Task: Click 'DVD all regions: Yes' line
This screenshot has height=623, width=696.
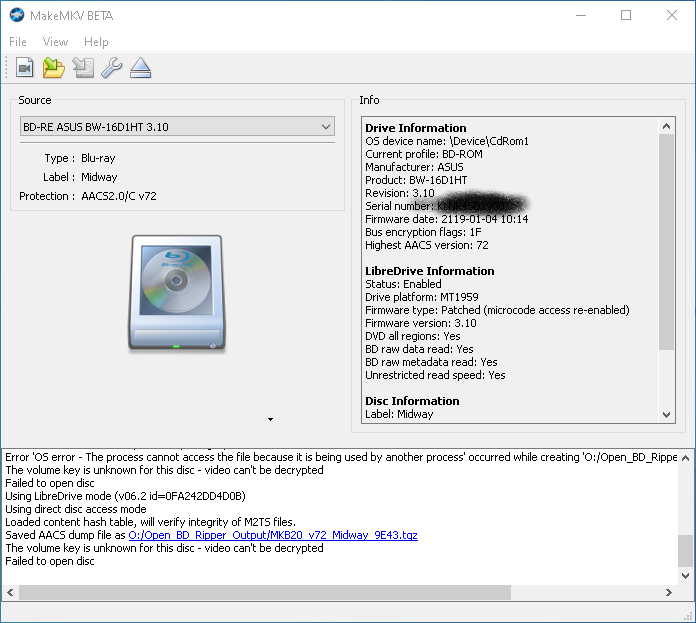Action: point(413,336)
